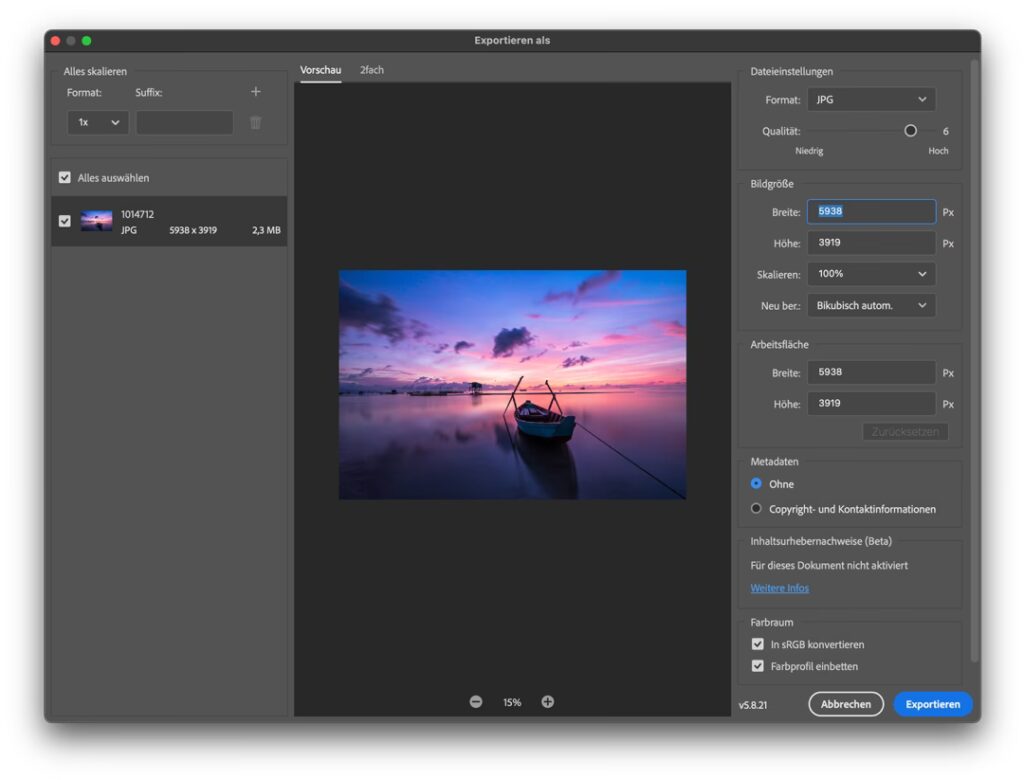Select the Vorschau tab

321,70
